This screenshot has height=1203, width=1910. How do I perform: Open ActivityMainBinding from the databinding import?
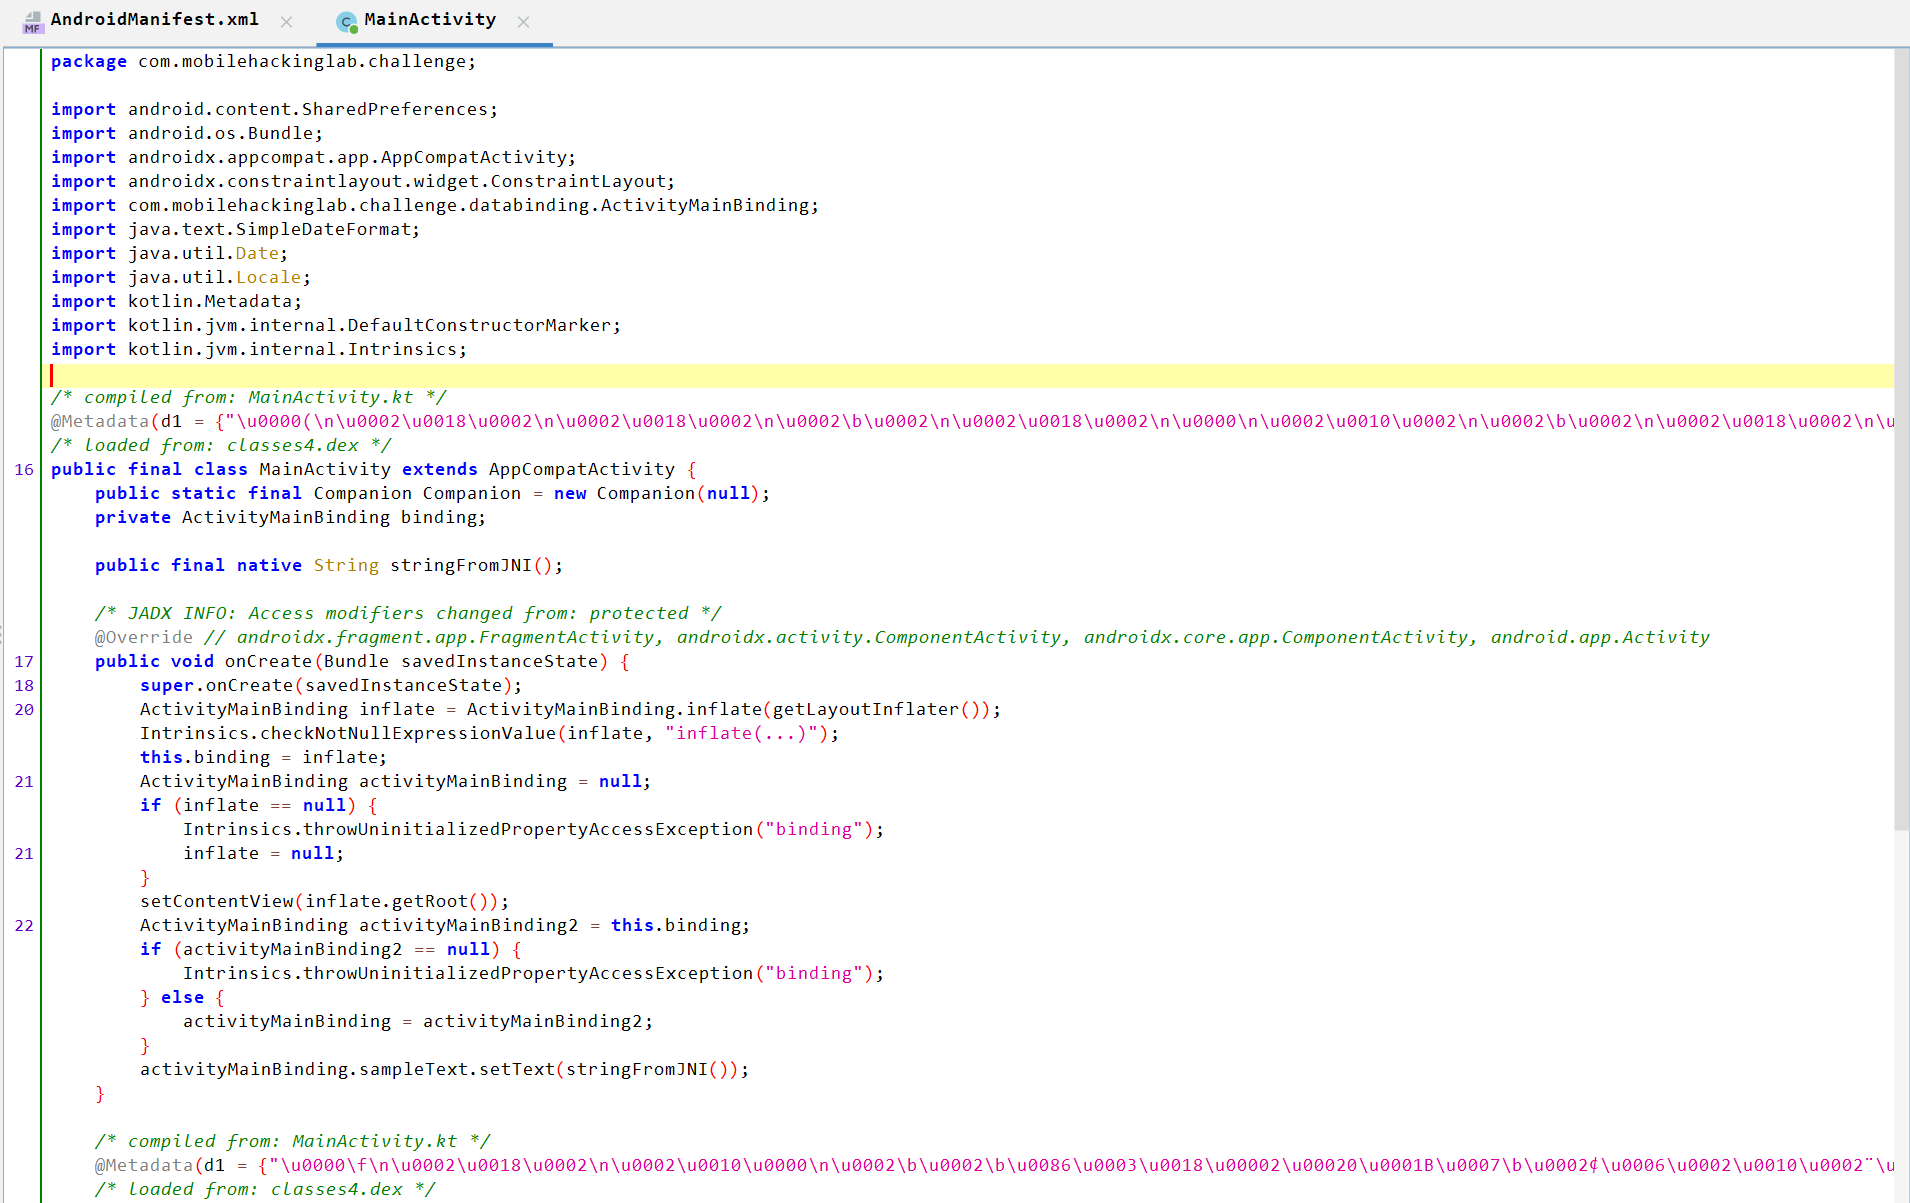[x=704, y=206]
